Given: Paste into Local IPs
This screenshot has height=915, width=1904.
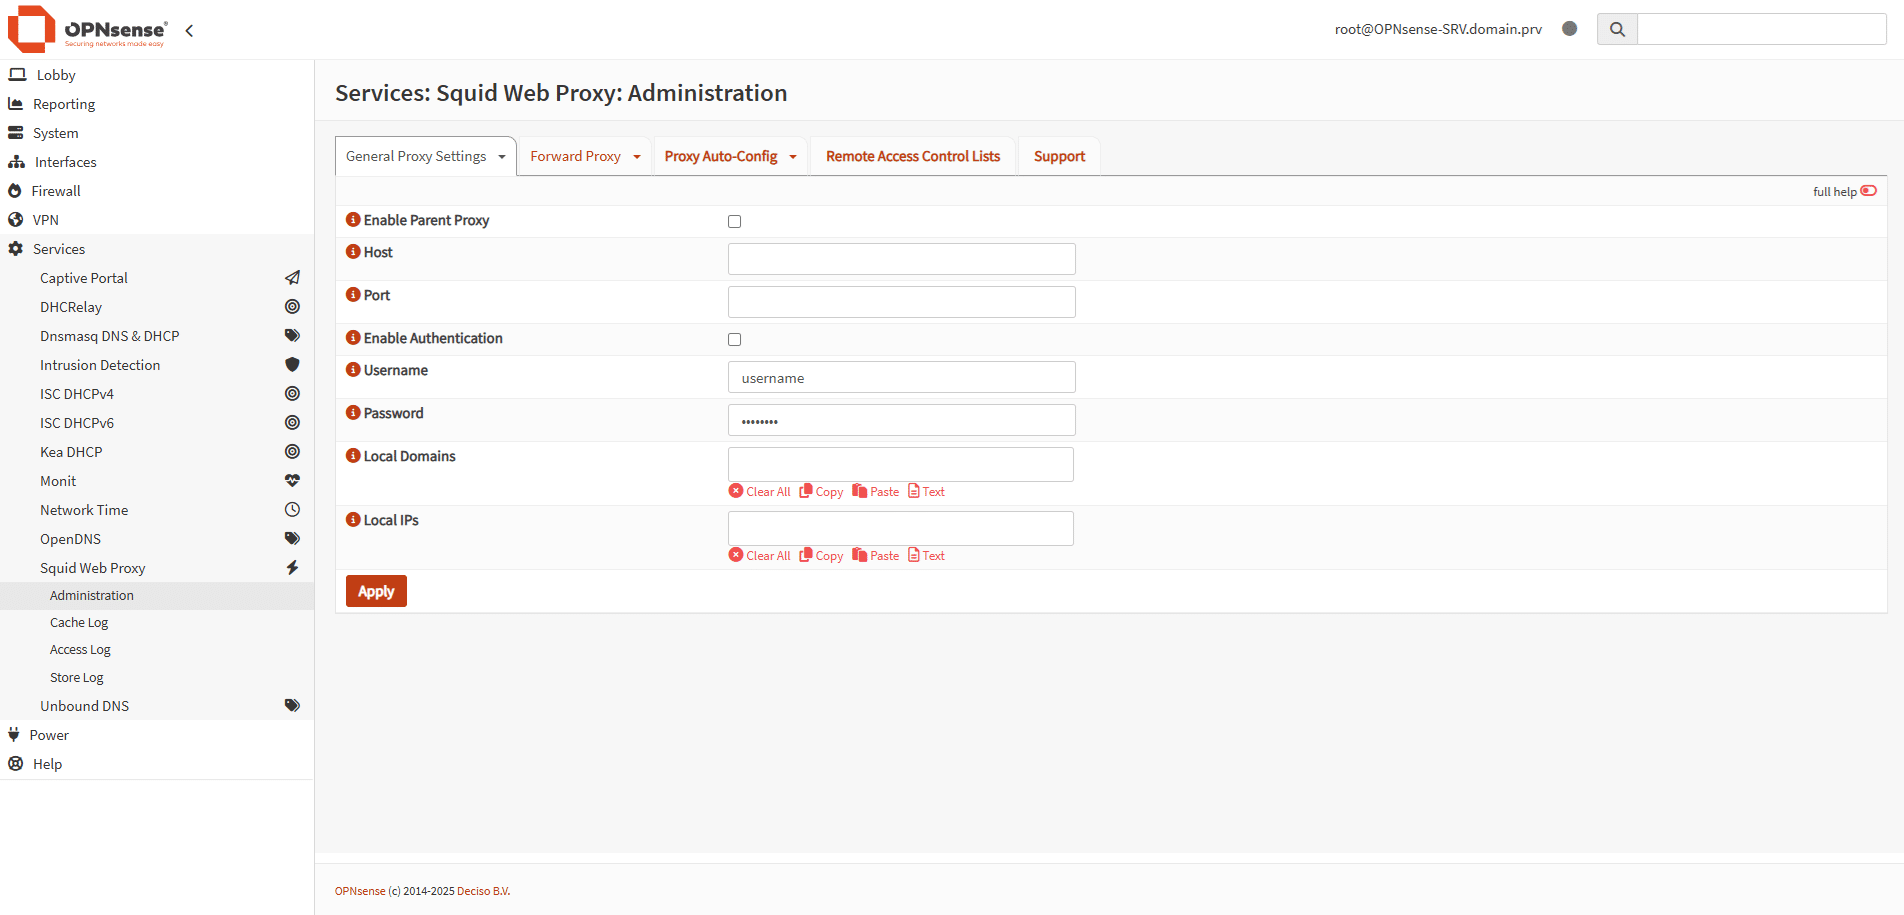Looking at the screenshot, I should click(x=876, y=555).
